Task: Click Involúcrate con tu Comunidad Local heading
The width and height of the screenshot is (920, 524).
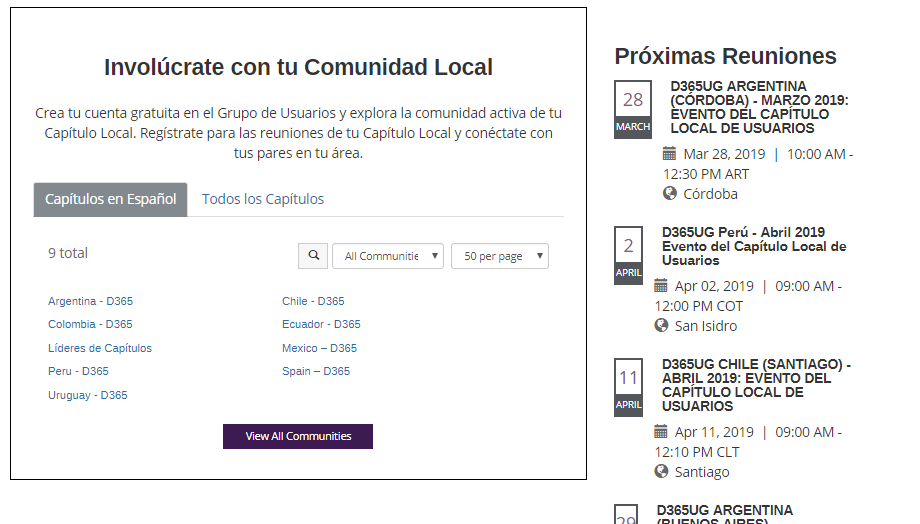Action: pos(298,67)
